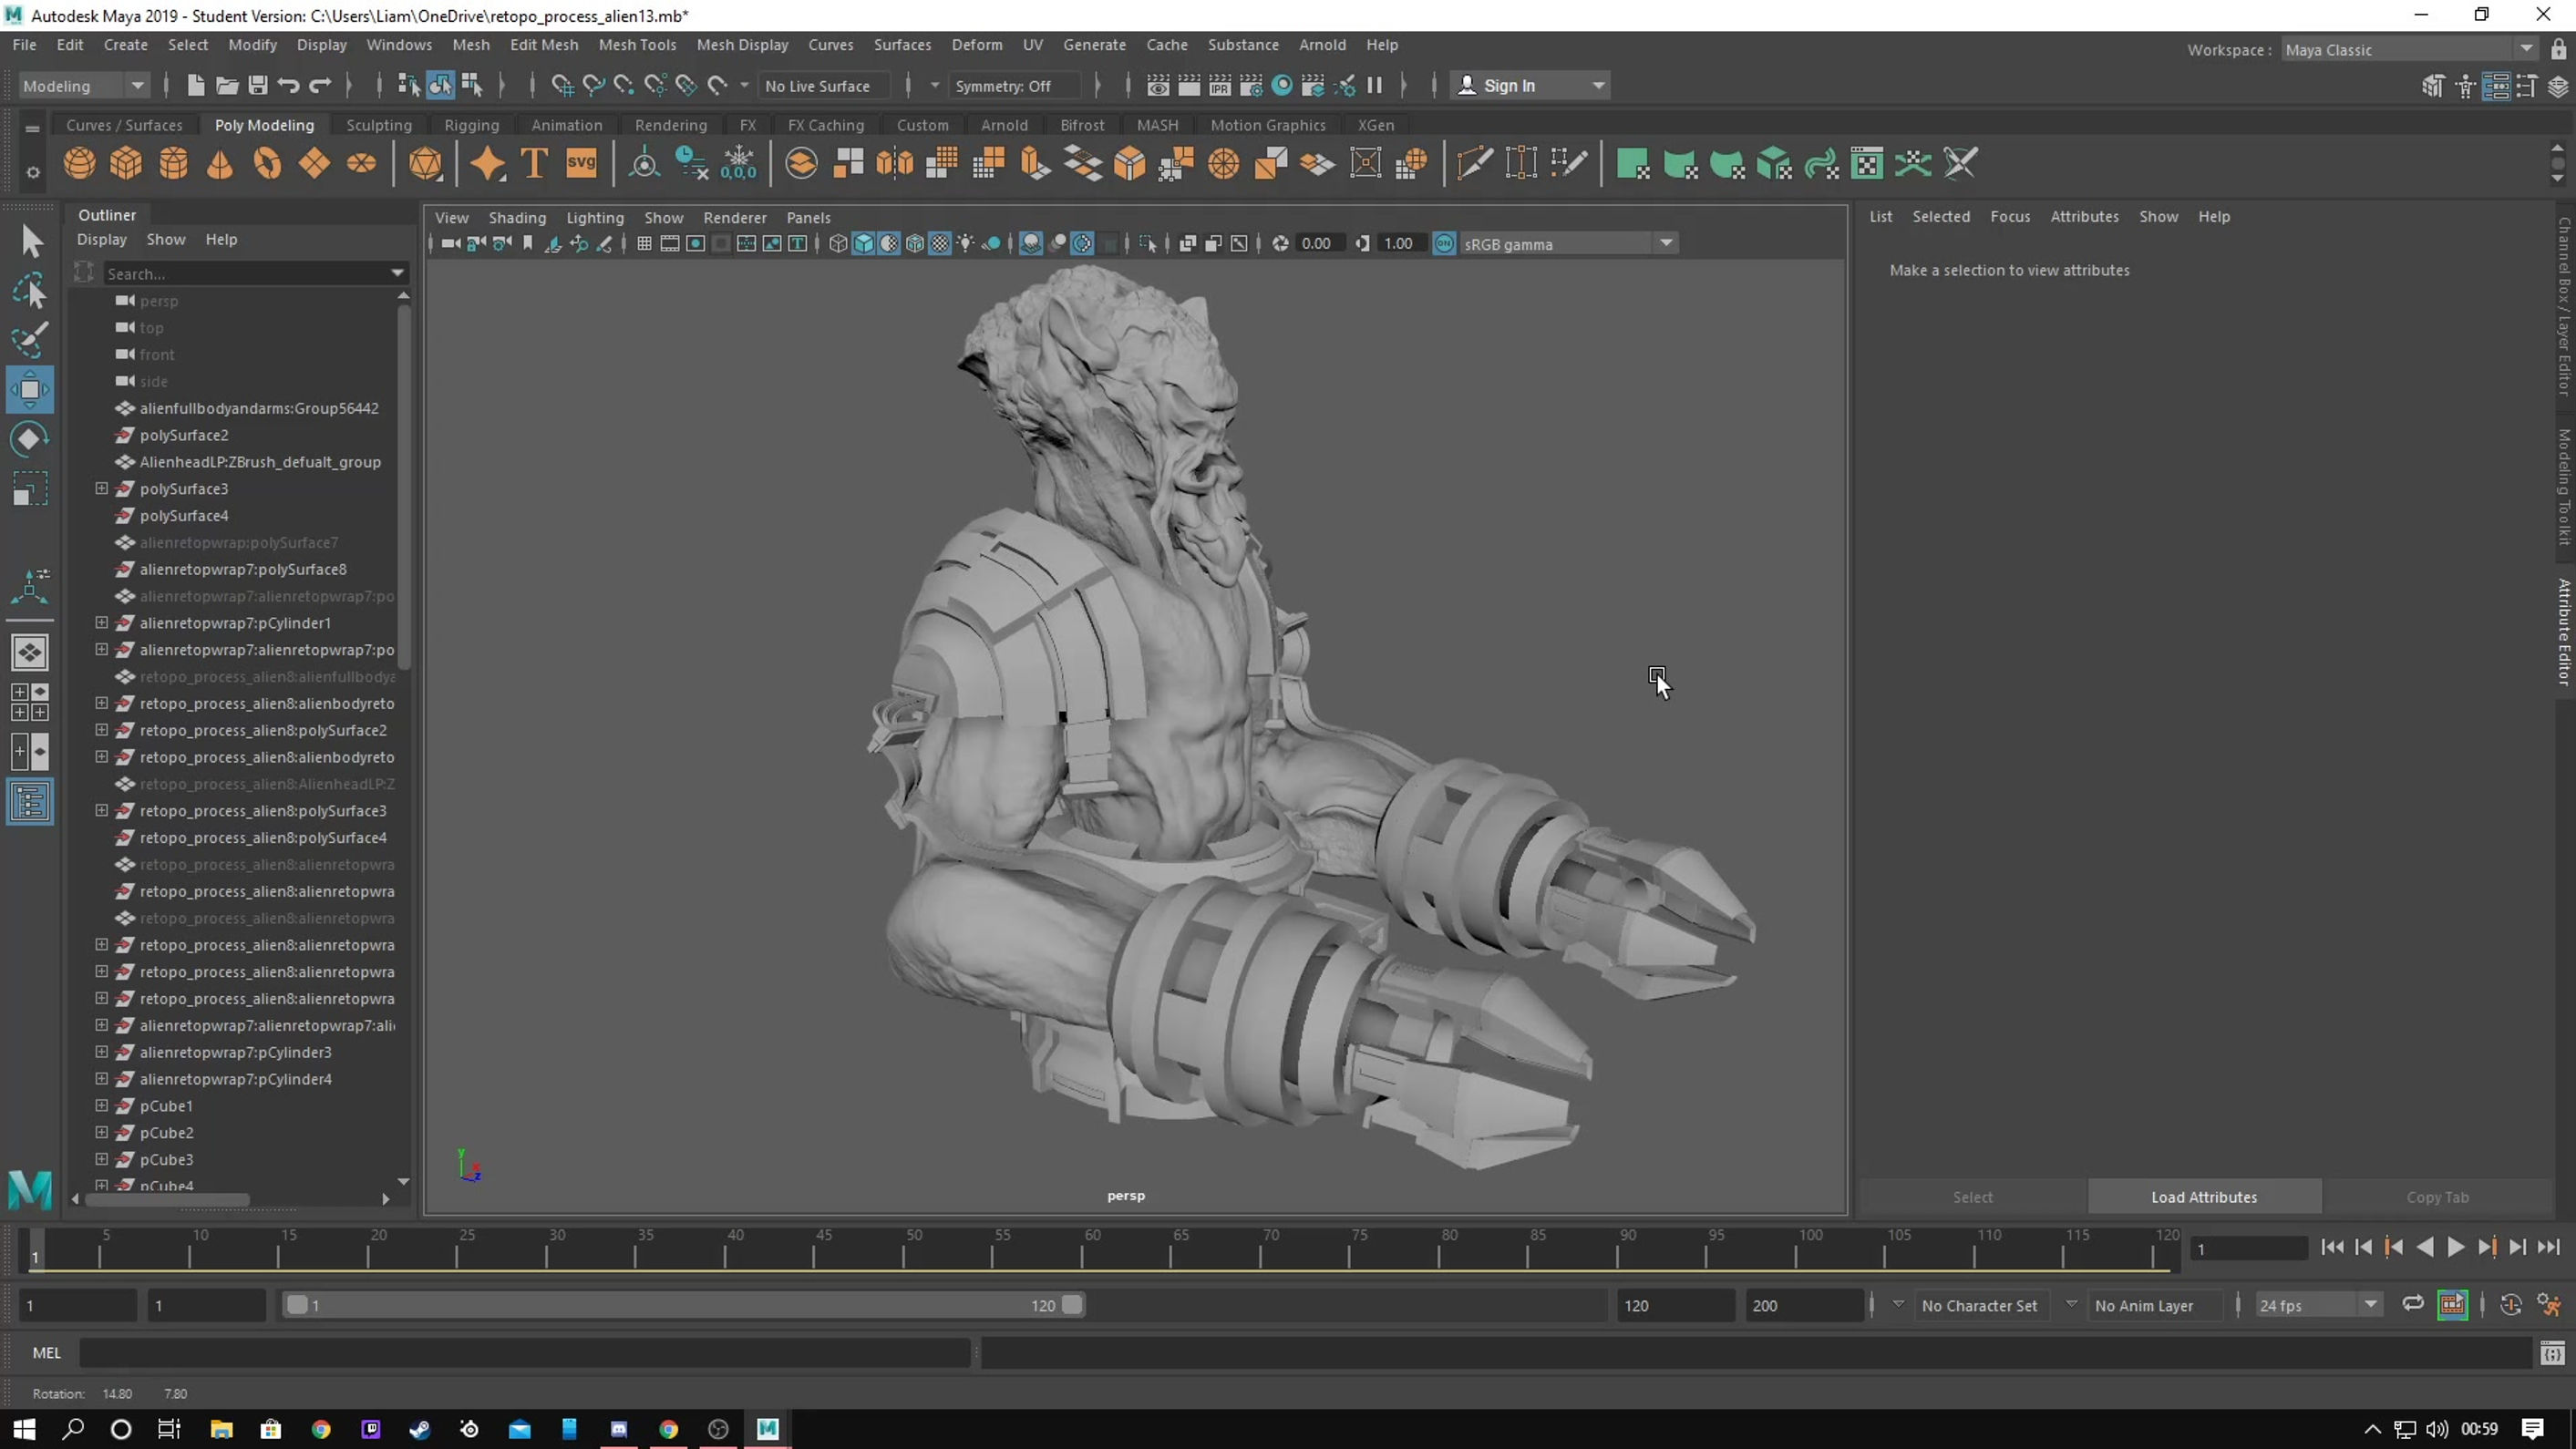This screenshot has width=2576, height=1449.
Task: Go to the start of playback range
Action: (2332, 1247)
